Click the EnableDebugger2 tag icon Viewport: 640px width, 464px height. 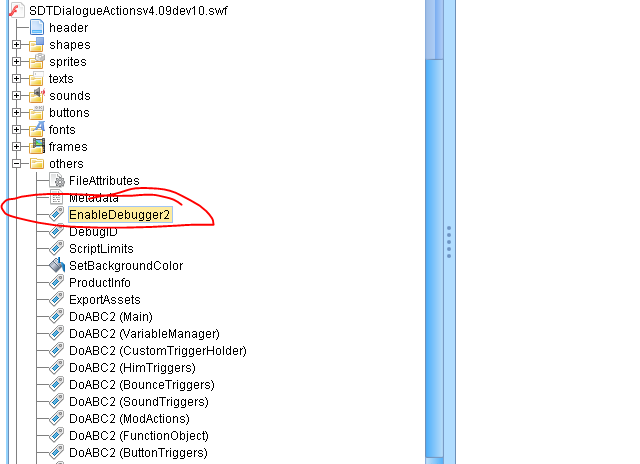(x=57, y=214)
